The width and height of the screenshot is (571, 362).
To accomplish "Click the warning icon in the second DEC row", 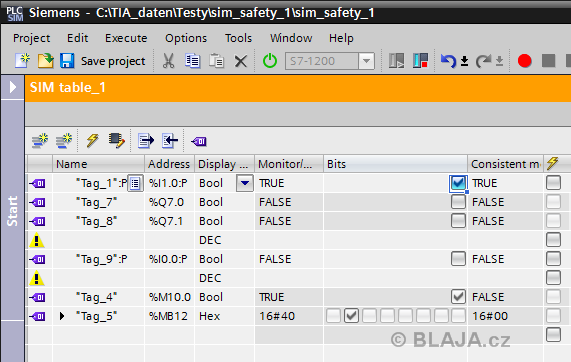I will pyautogui.click(x=36, y=278).
